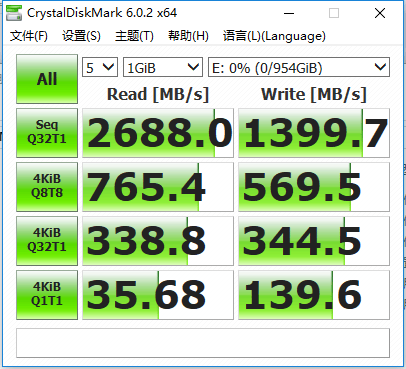Click the Seq read result 2688.0
Viewport: 406px width, 369px height.
[158, 133]
